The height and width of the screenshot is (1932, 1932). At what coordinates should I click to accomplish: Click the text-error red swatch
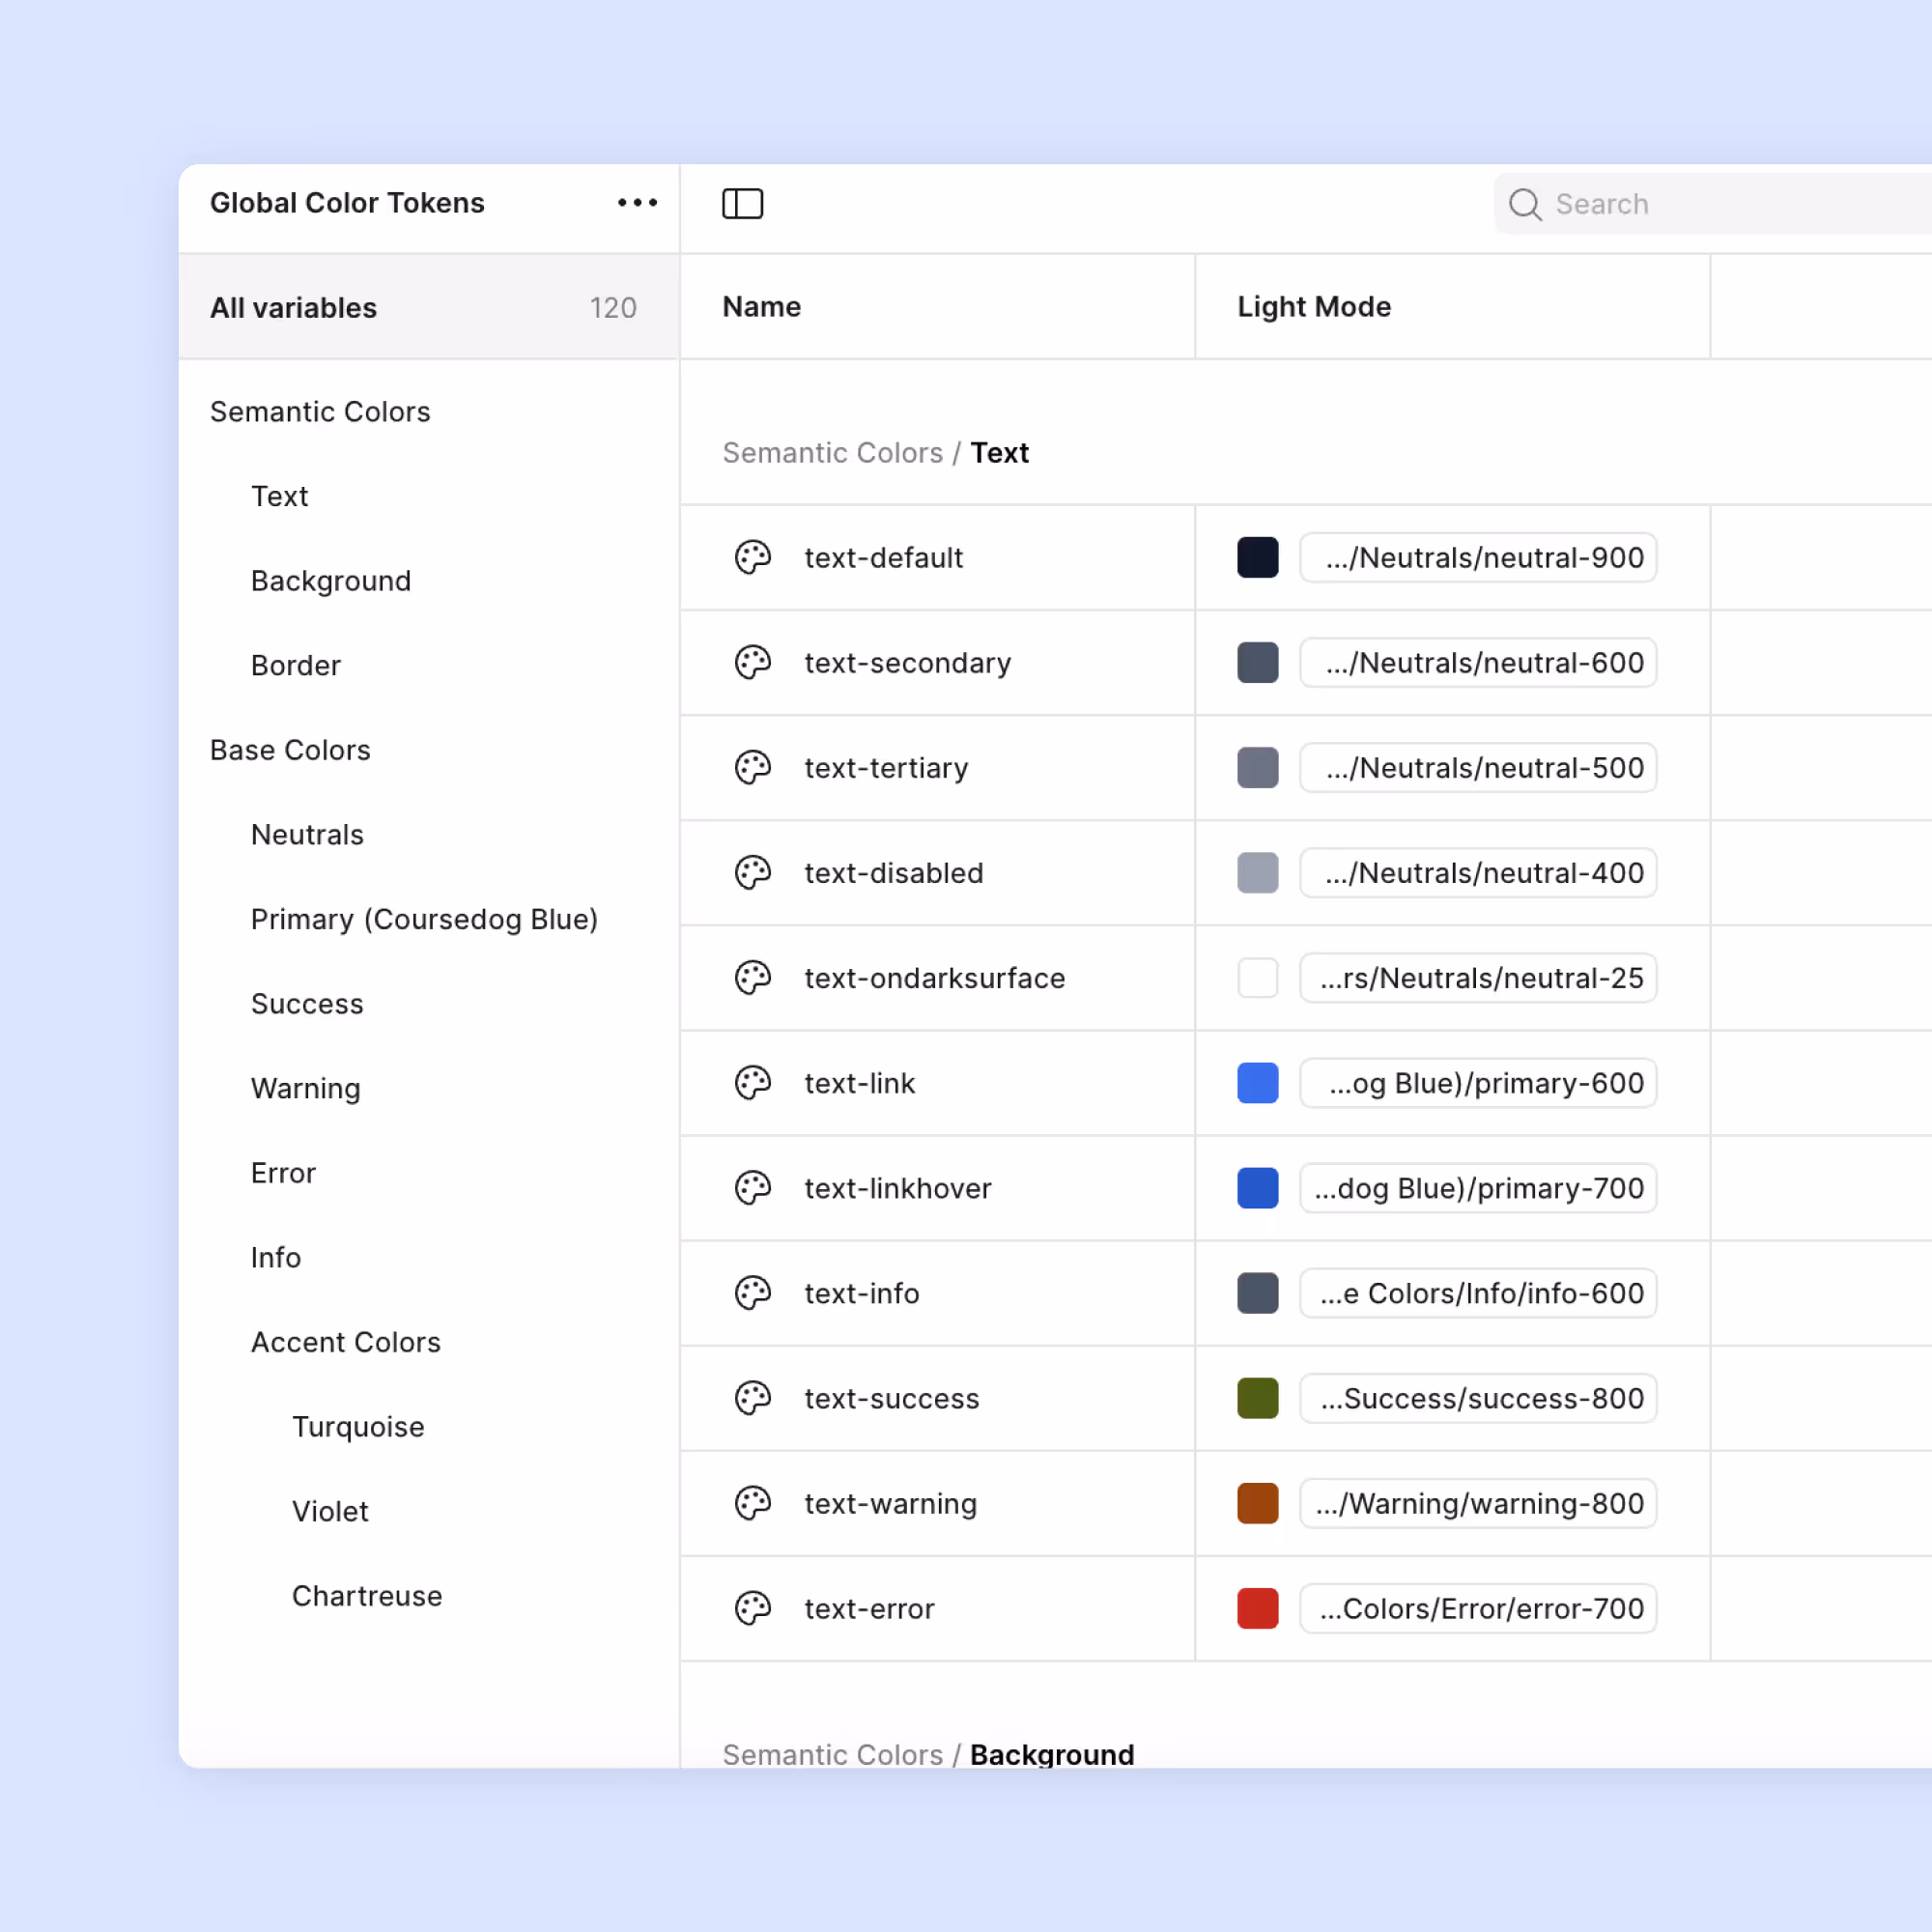1258,1608
